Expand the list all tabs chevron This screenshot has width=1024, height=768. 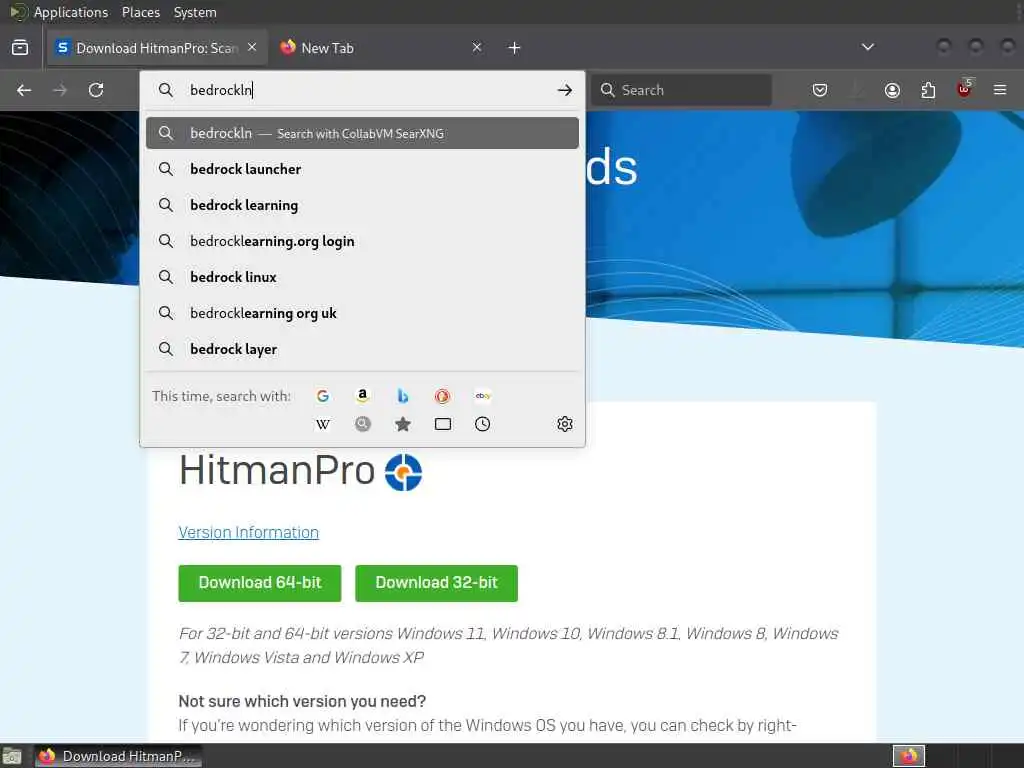[x=868, y=47]
